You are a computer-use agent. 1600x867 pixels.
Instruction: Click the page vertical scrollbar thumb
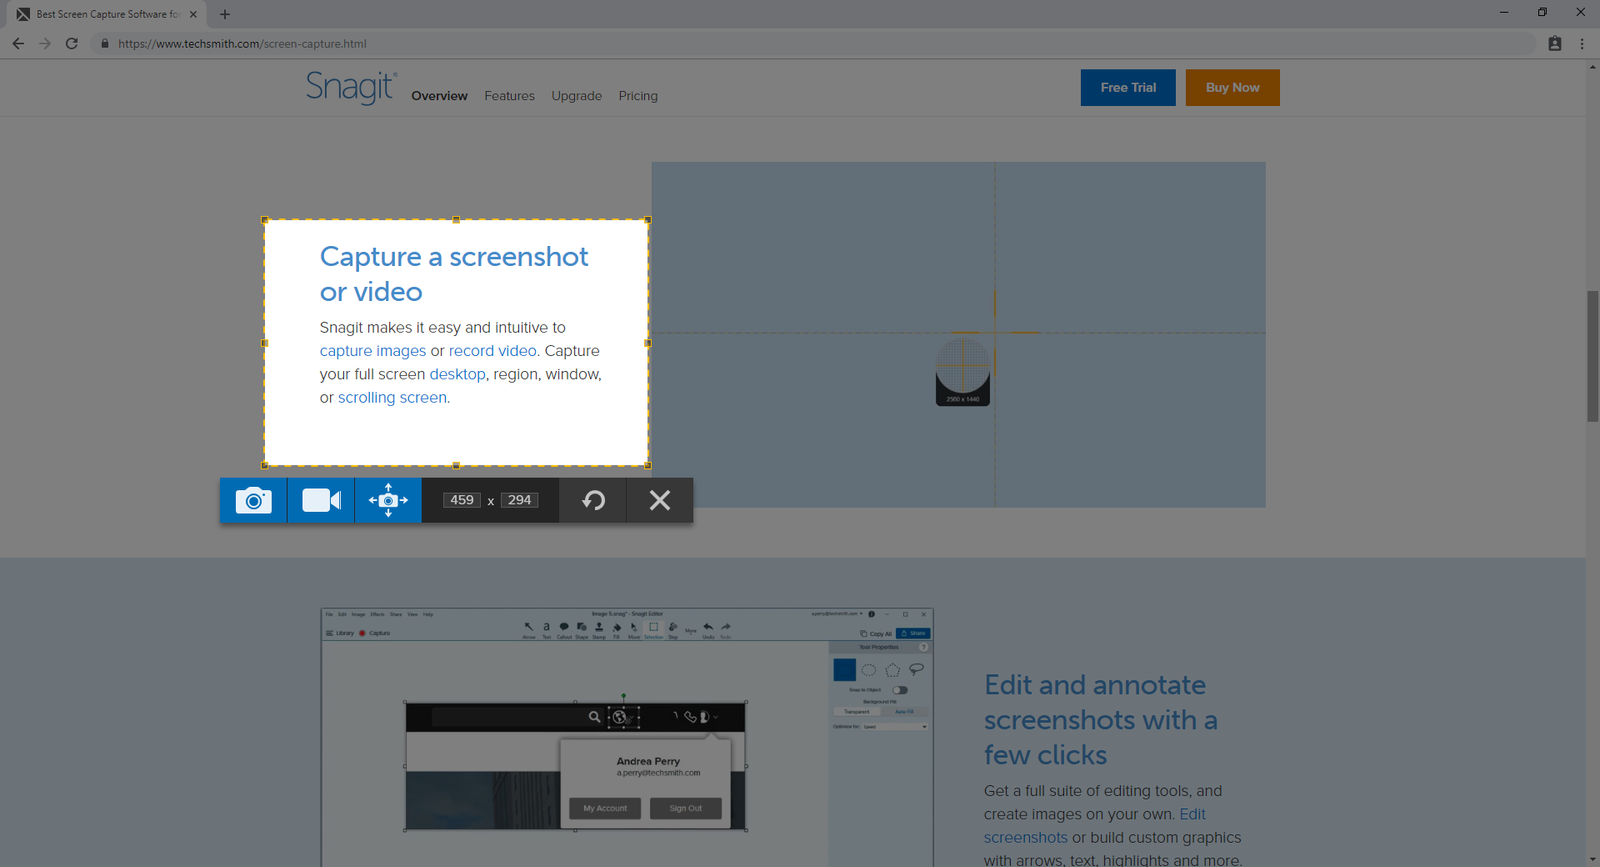(x=1592, y=355)
